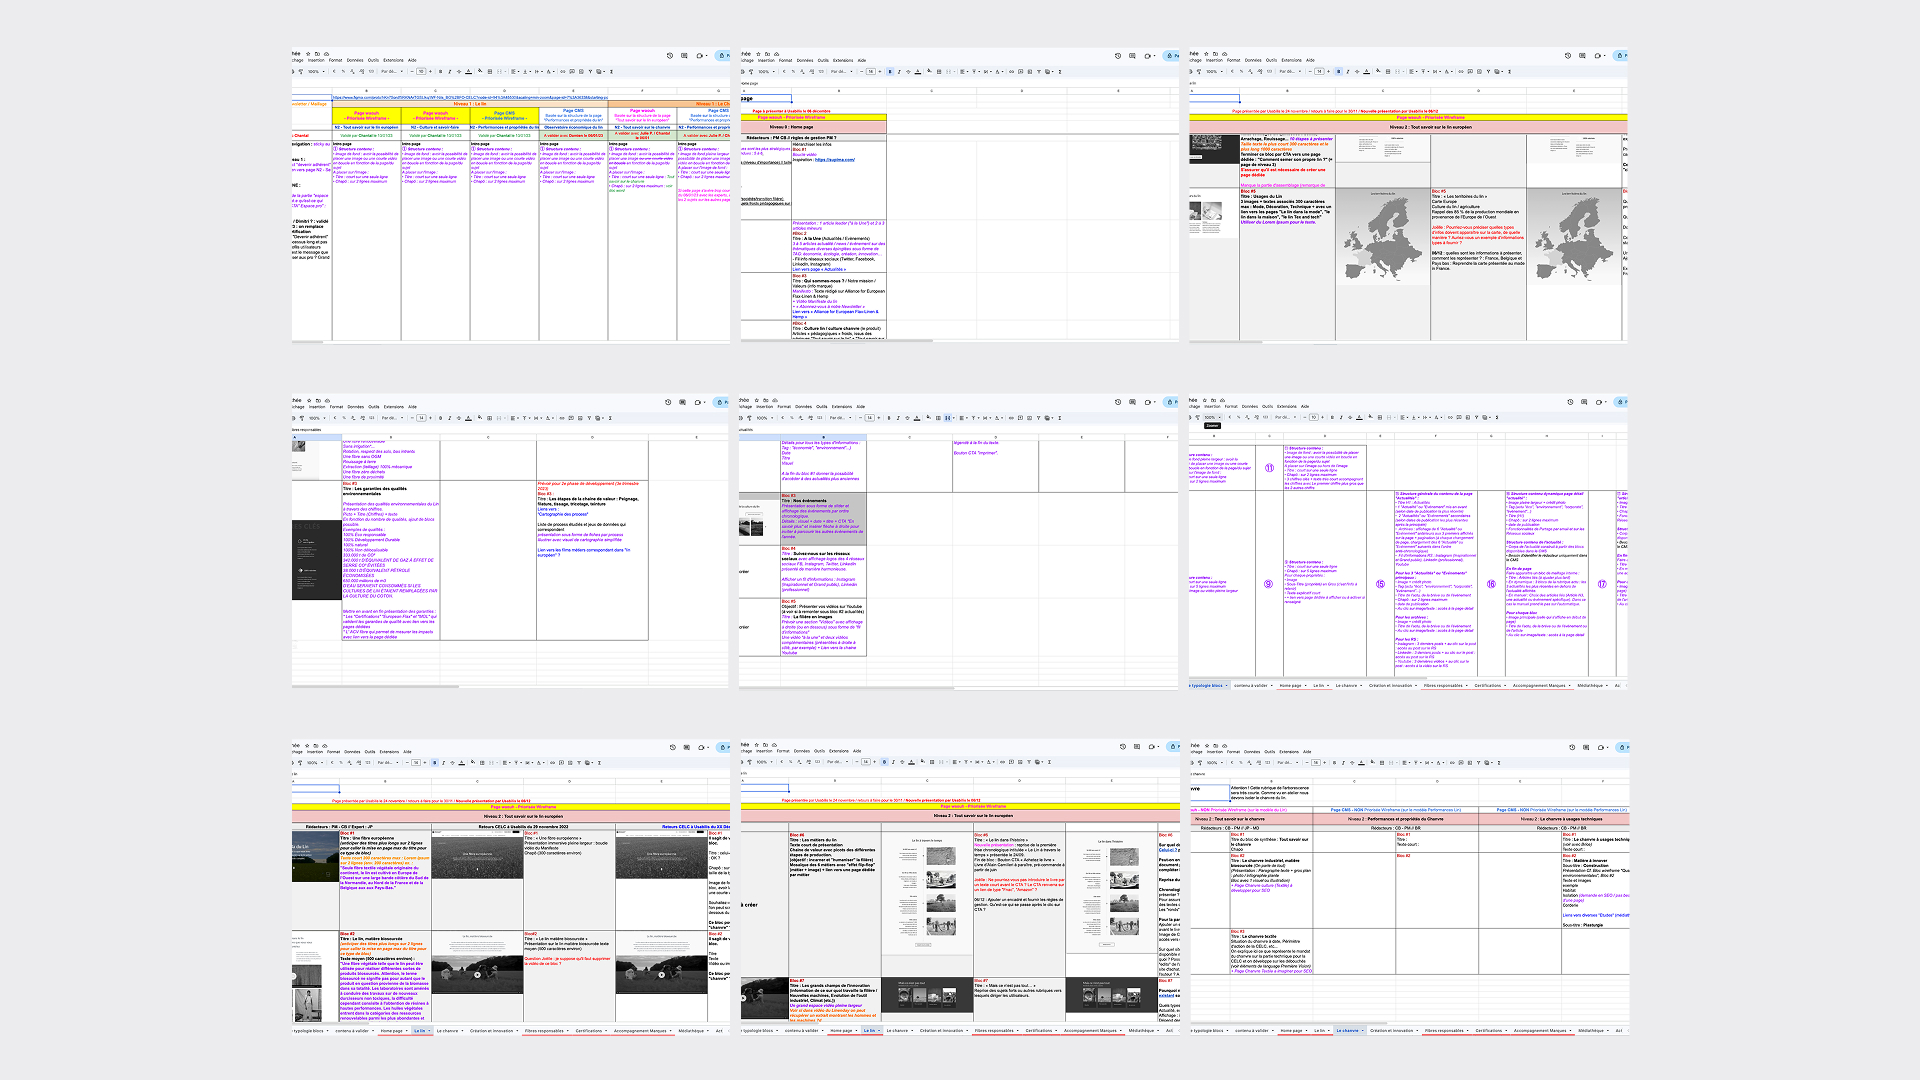Viewport: 1920px width, 1080px height.
Task: Star the document in Niveau 1 overview sheet
Action: click(x=308, y=54)
